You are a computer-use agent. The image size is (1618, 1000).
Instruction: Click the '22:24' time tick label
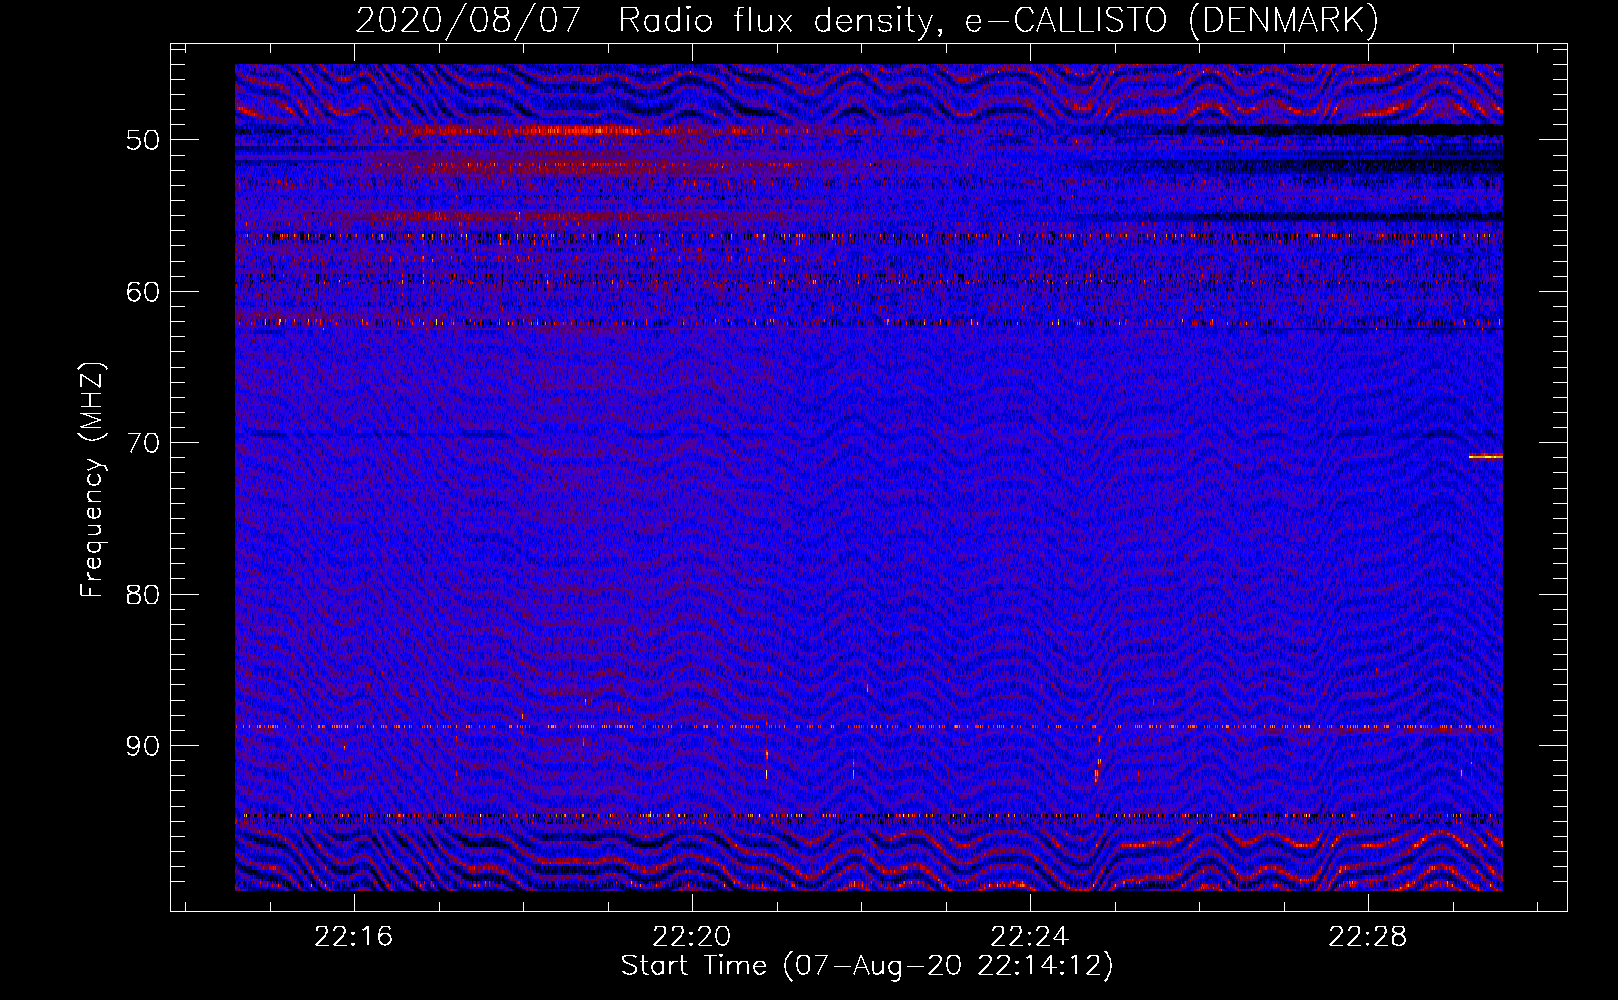(1030, 937)
